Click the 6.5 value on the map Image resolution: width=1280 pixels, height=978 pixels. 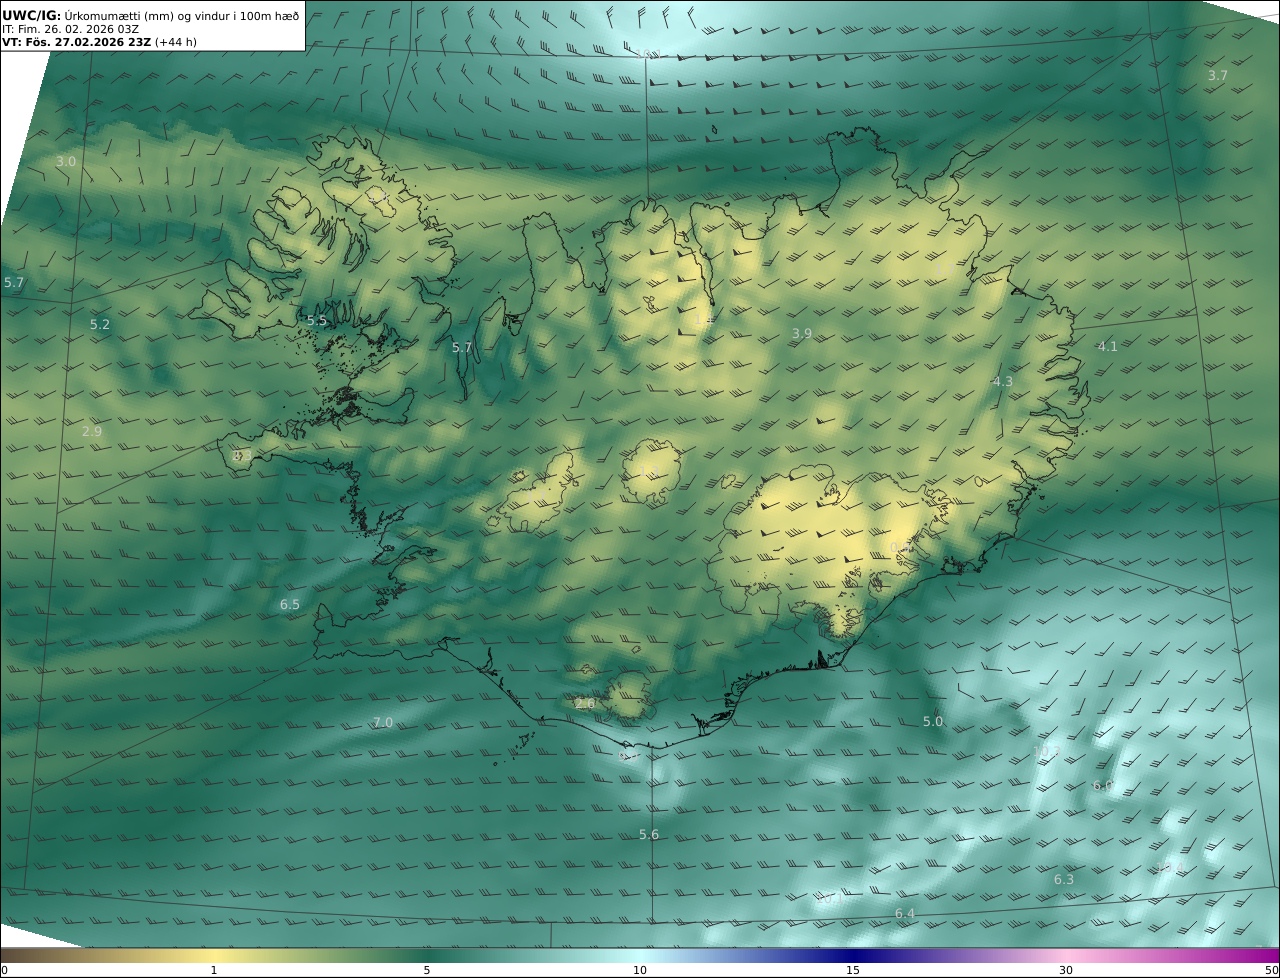pyautogui.click(x=290, y=605)
